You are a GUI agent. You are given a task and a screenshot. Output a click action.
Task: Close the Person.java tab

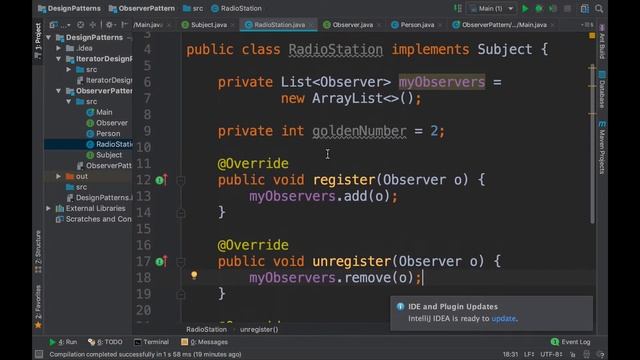point(440,25)
